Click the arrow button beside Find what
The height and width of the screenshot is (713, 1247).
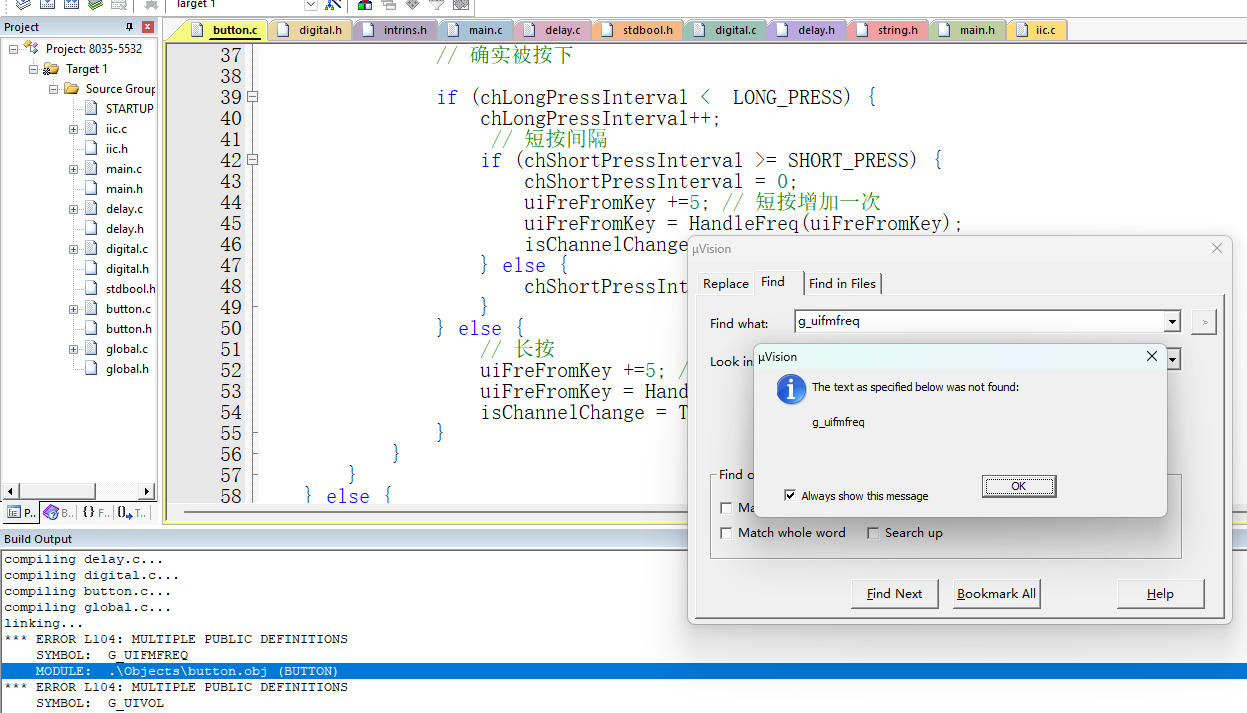click(x=1203, y=322)
